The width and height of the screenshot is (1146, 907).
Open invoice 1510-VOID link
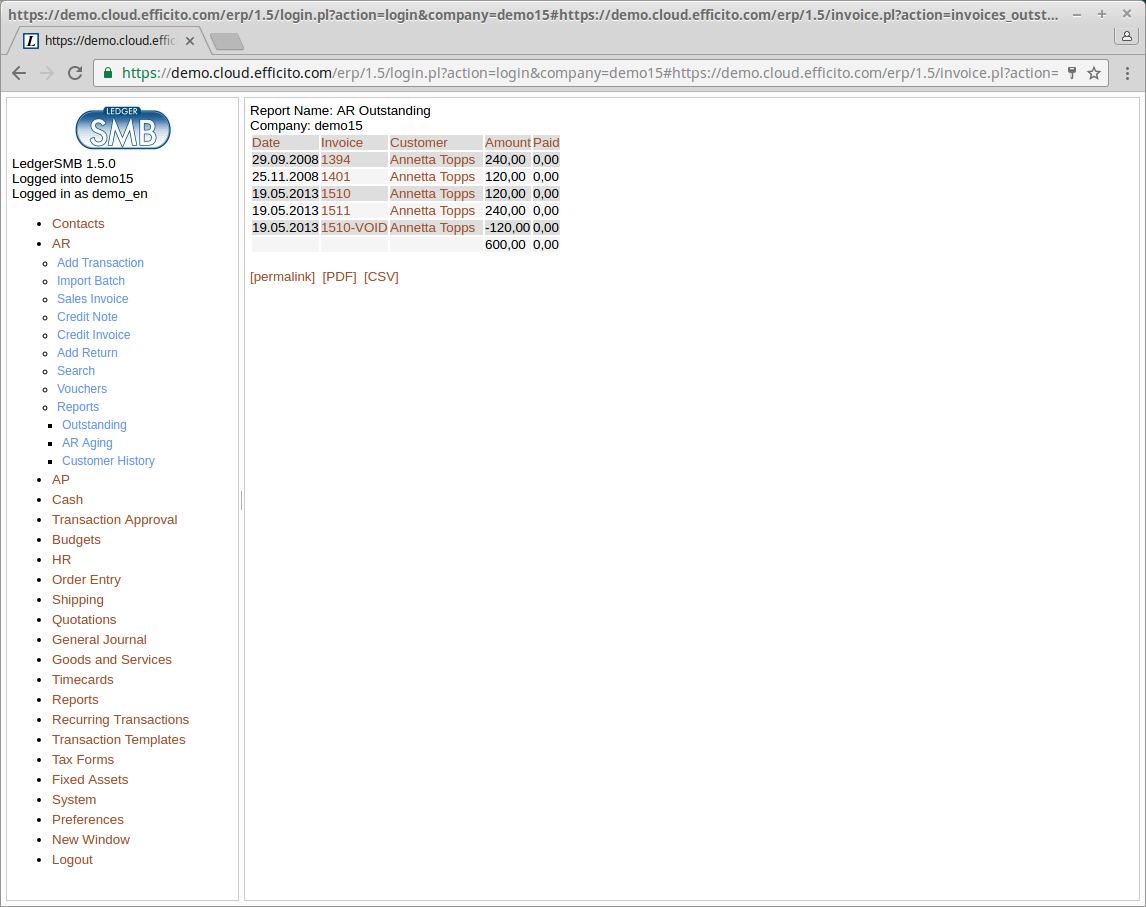coord(353,228)
